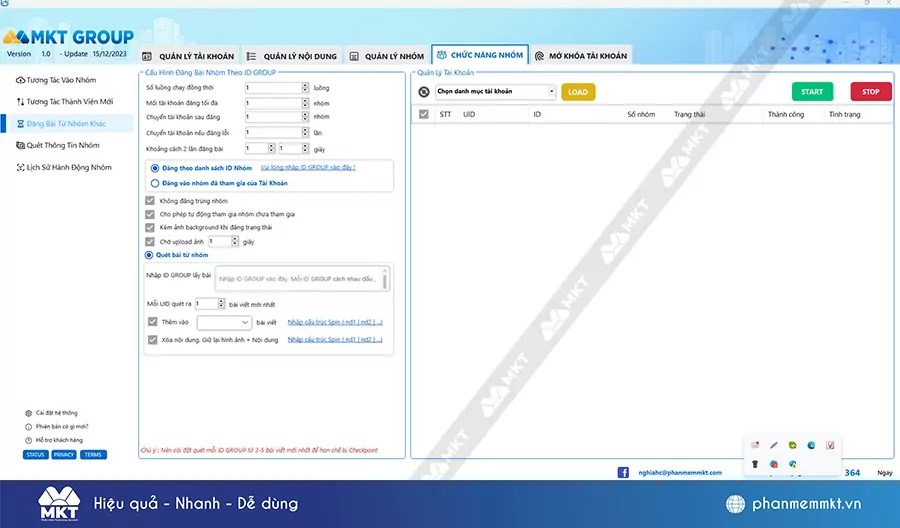Increase the Số luồng chạy đồng thời spinner
Image resolution: width=900 pixels, height=528 pixels.
[x=306, y=85]
